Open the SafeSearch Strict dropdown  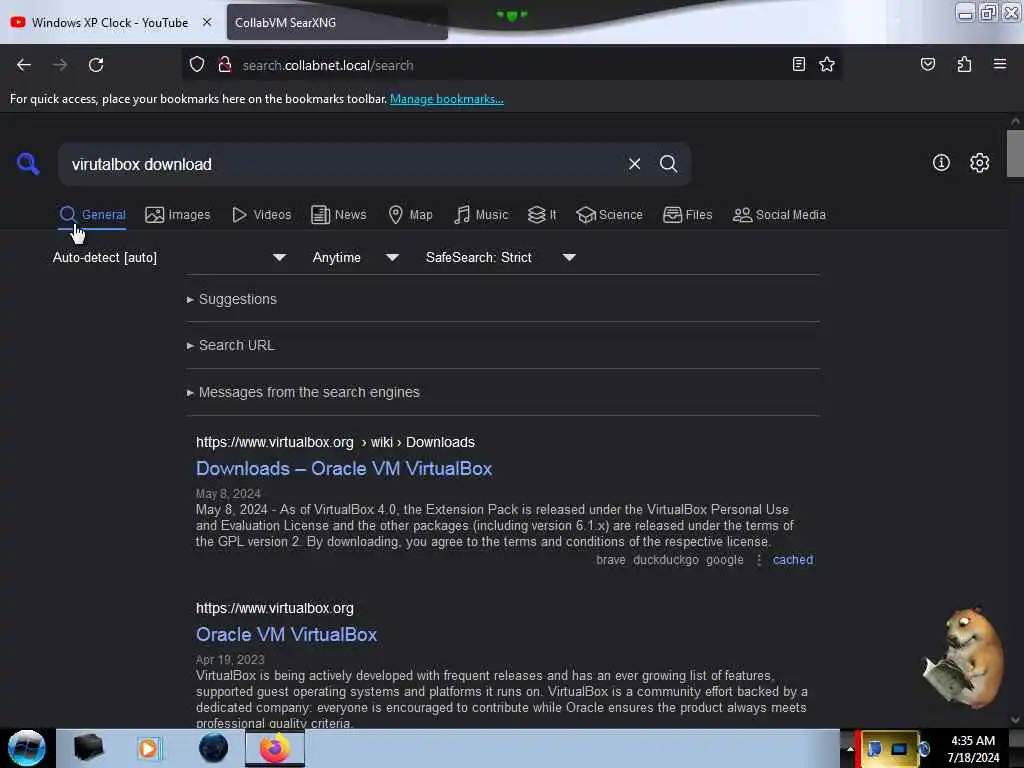pos(500,257)
